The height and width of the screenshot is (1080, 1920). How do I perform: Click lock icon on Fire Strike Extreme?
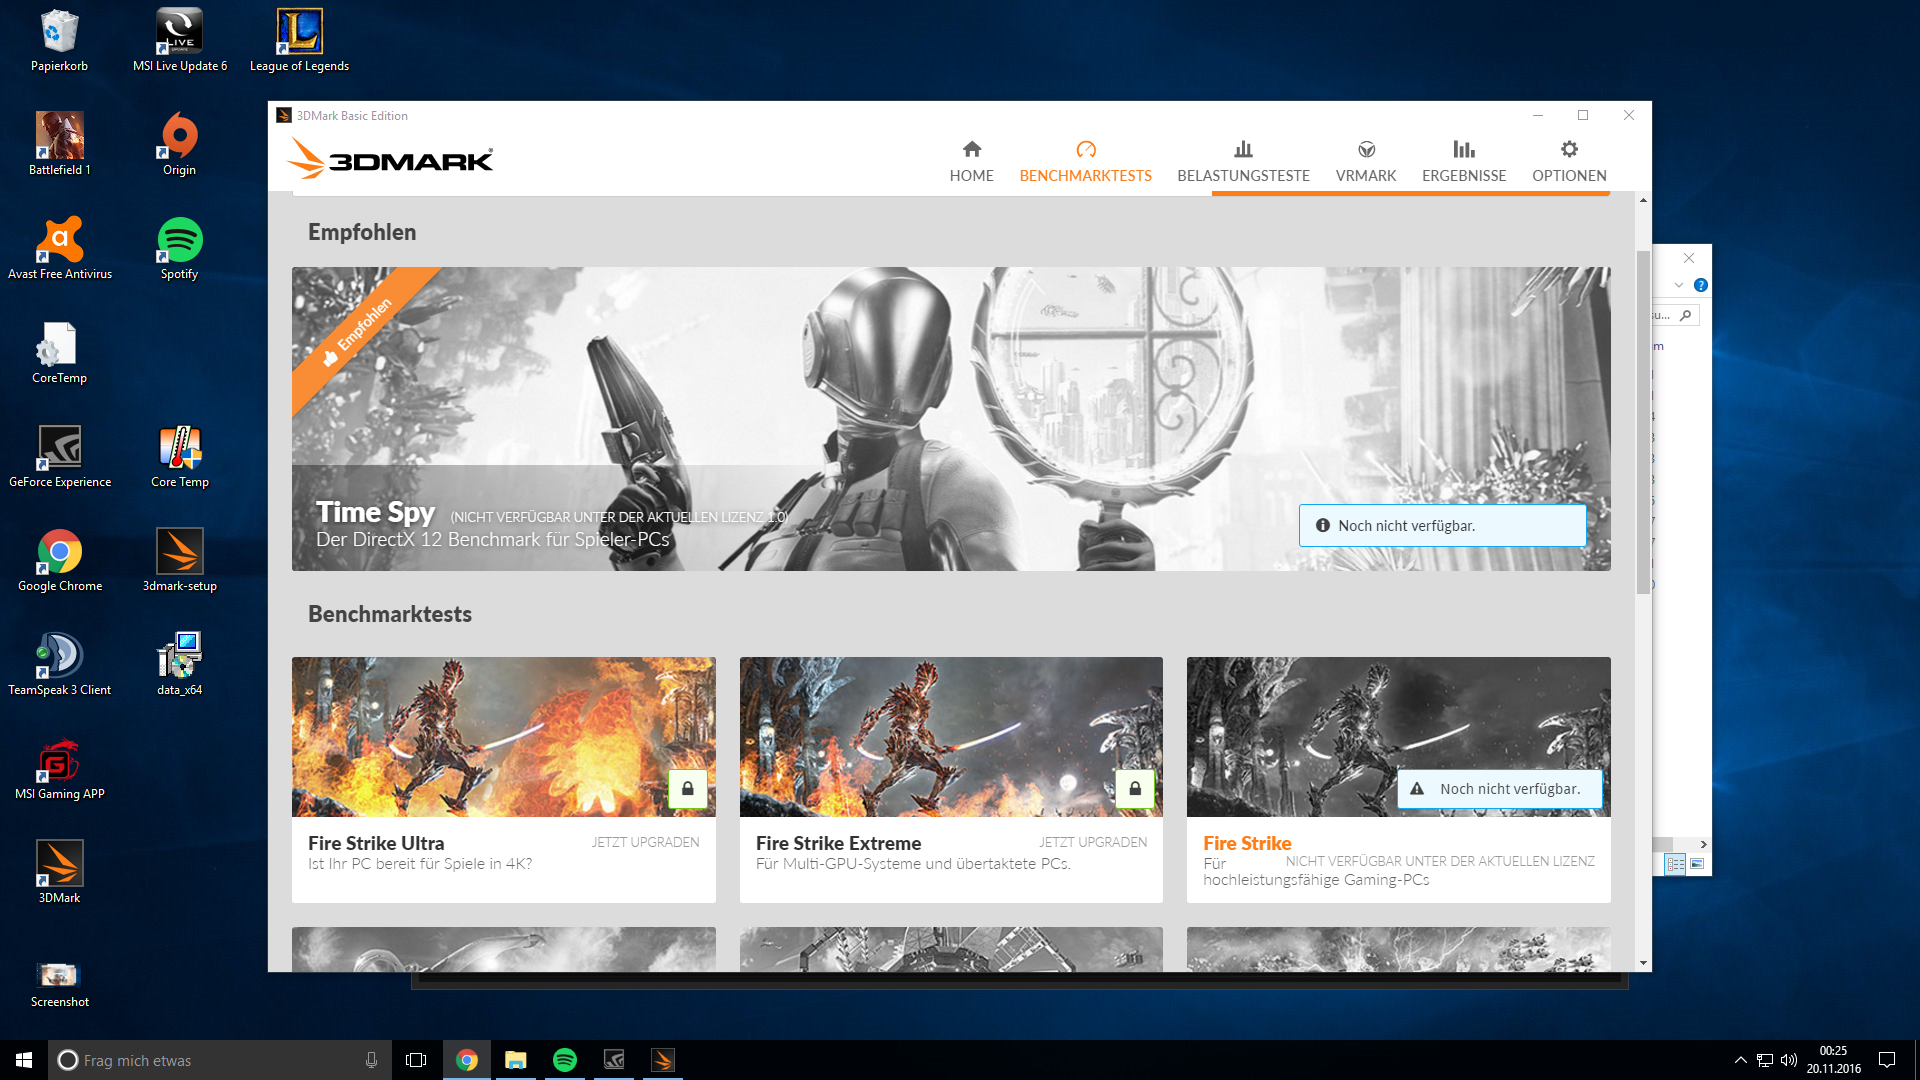tap(1135, 789)
